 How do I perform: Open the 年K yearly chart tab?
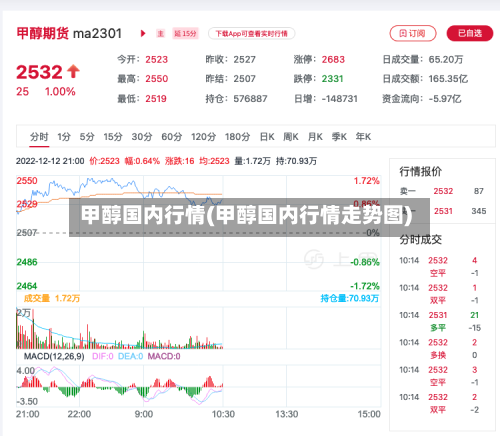363,137
